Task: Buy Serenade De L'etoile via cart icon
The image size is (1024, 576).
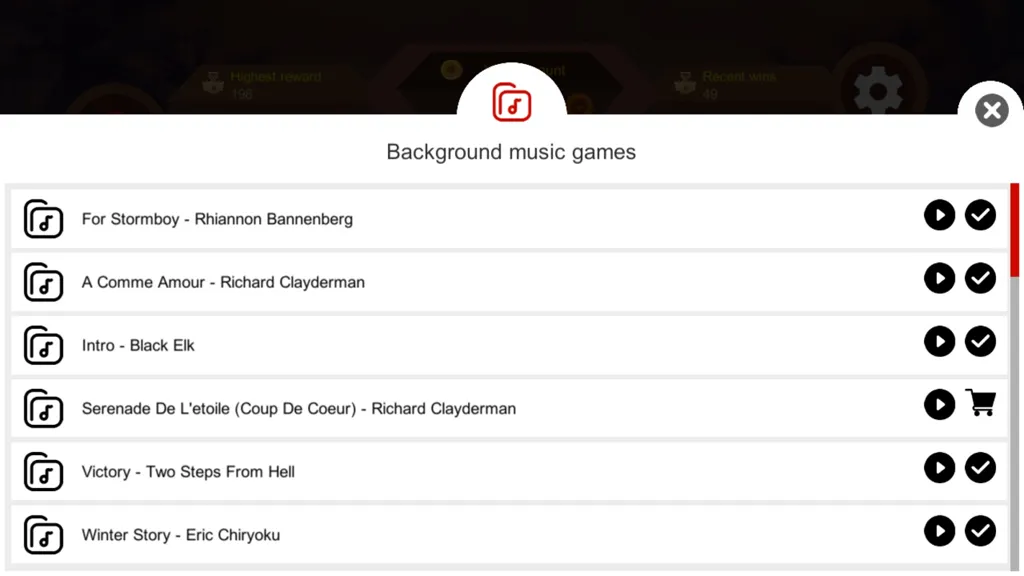Action: 980,403
